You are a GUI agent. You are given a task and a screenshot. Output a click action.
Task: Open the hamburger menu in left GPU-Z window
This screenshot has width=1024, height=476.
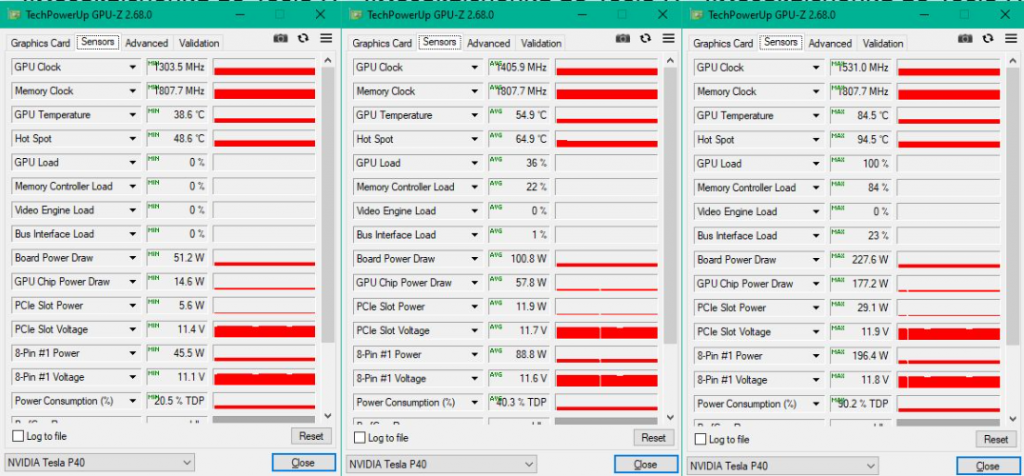coord(326,38)
